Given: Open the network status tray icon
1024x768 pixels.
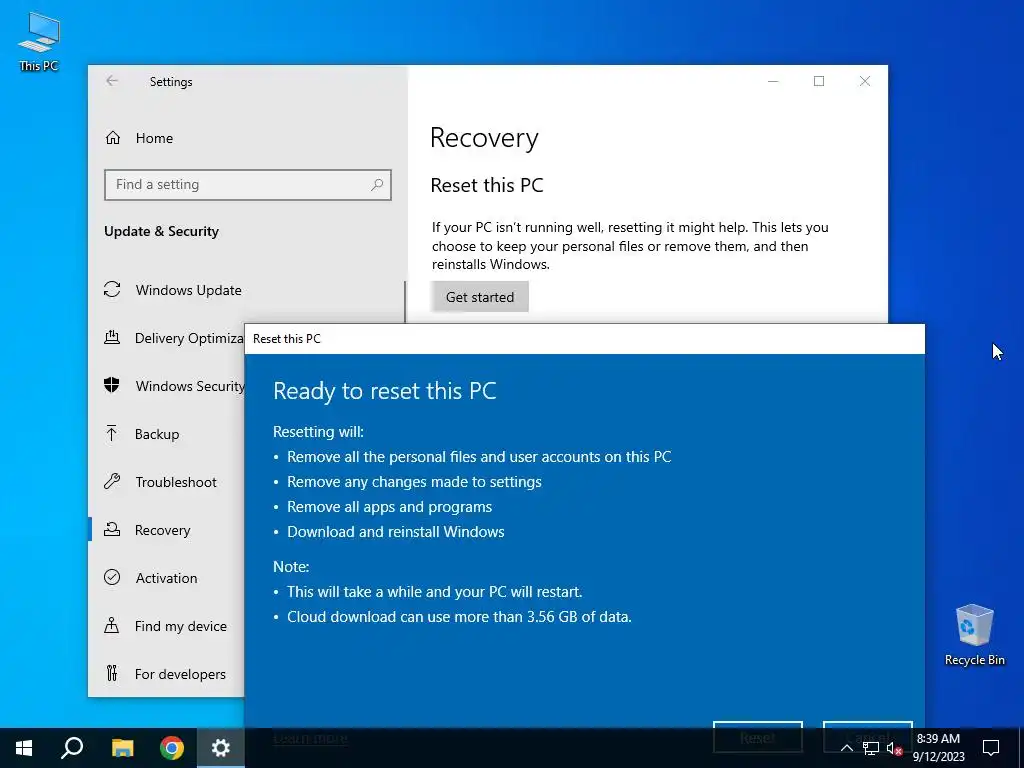Looking at the screenshot, I should pos(871,748).
